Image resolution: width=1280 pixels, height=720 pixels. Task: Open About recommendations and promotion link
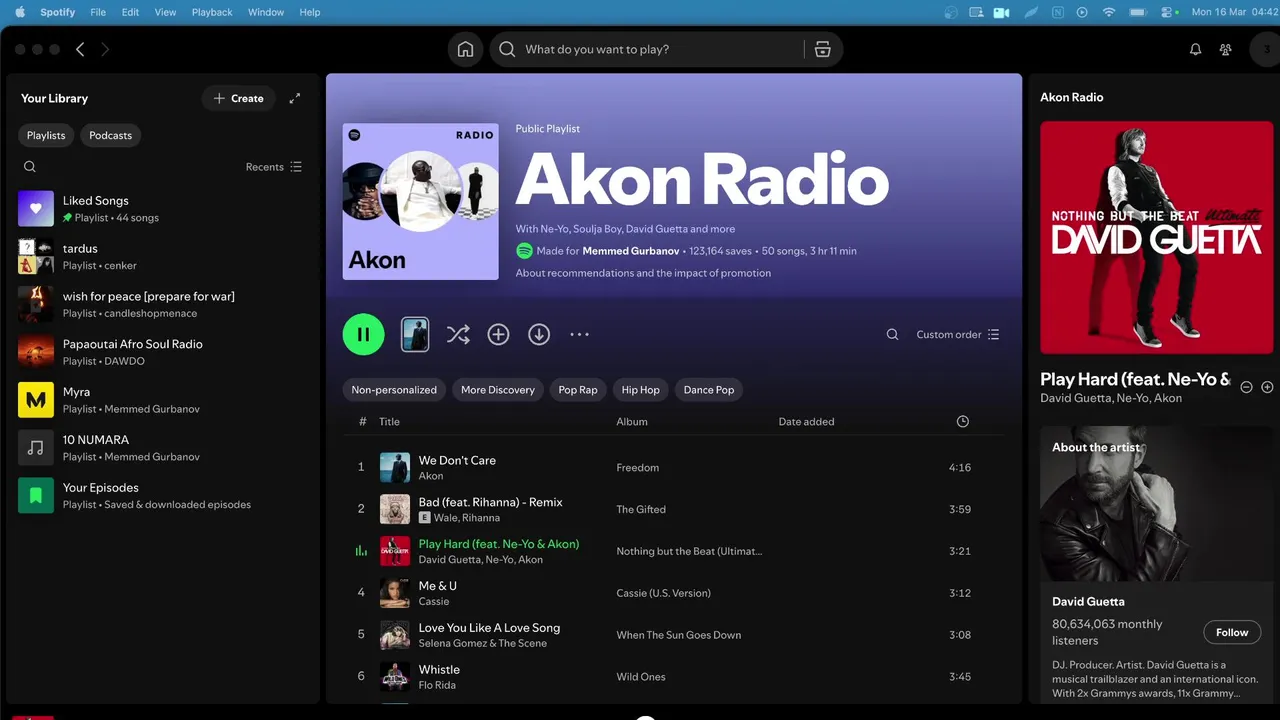click(x=643, y=273)
